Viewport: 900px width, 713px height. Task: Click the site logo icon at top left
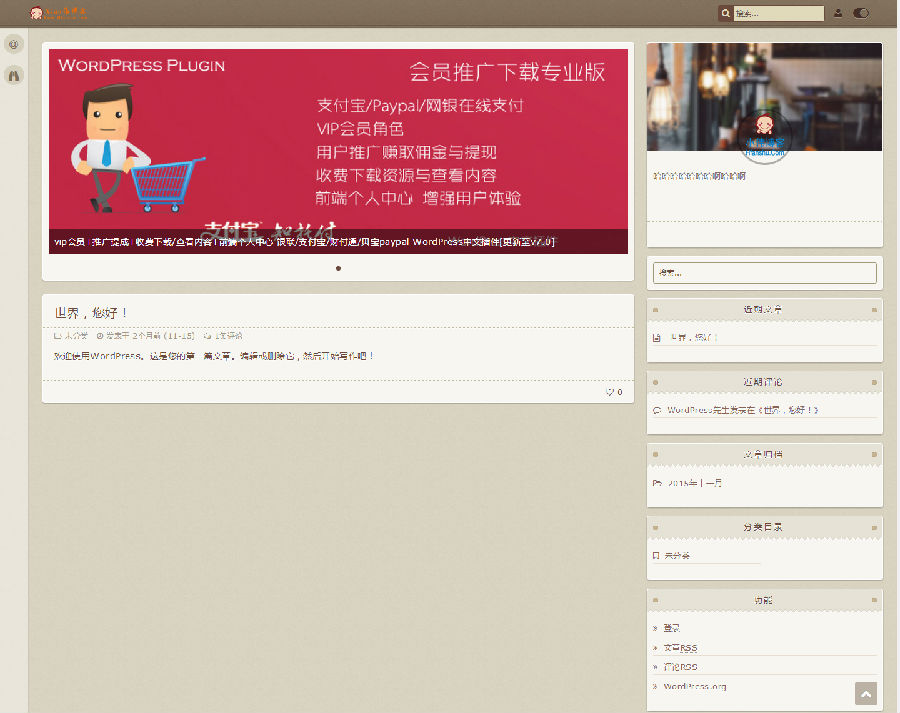click(38, 13)
